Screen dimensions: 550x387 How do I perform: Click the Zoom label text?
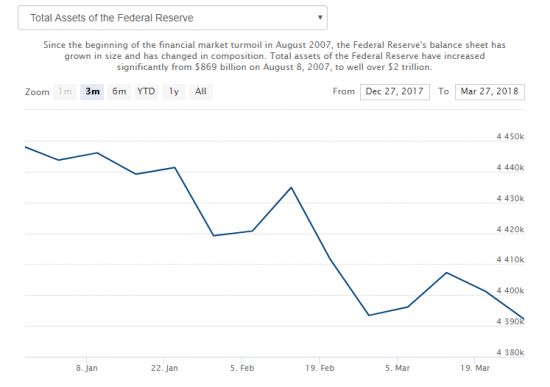(x=37, y=92)
